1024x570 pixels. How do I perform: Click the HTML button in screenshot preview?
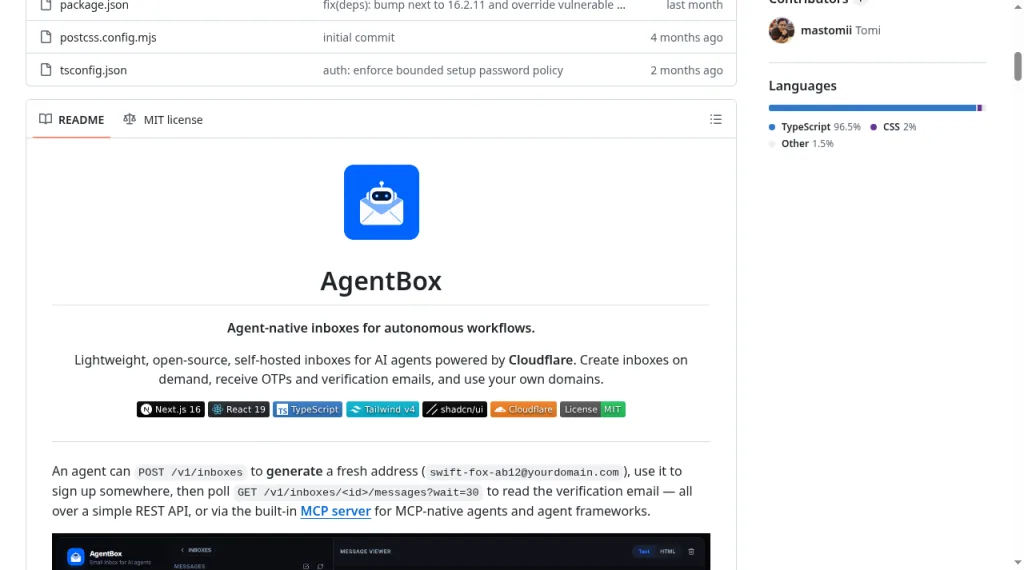pyautogui.click(x=667, y=552)
